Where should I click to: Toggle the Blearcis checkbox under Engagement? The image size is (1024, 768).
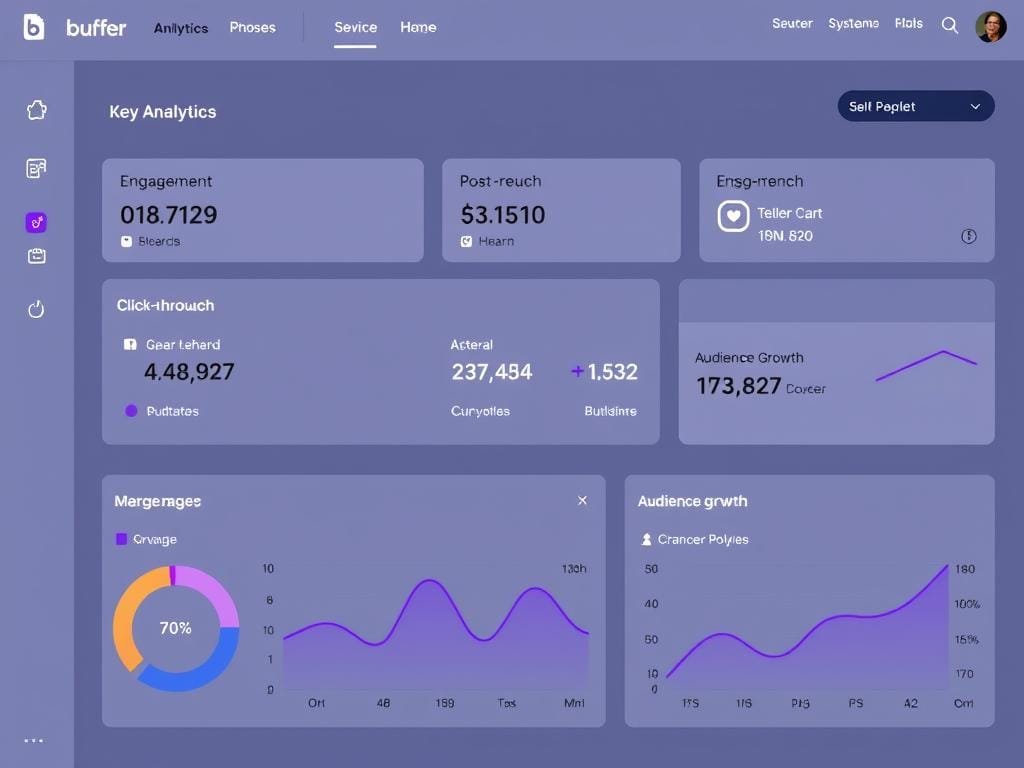127,241
